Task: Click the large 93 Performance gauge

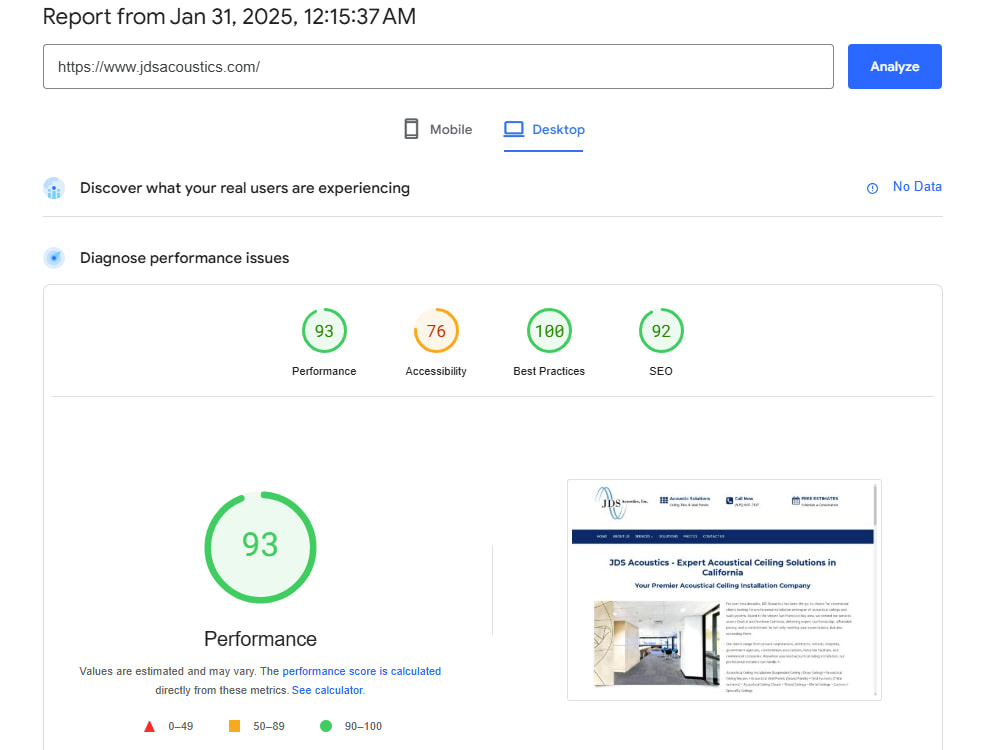Action: pos(260,547)
